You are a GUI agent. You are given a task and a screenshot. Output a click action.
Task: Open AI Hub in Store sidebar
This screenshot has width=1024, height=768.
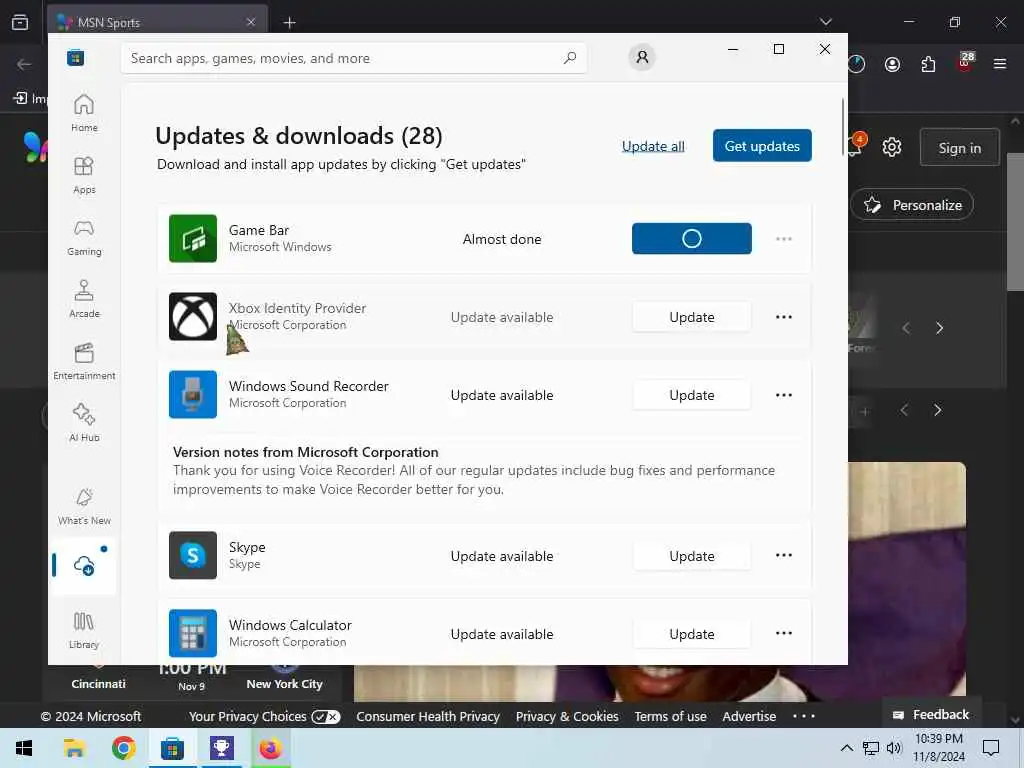pyautogui.click(x=84, y=423)
